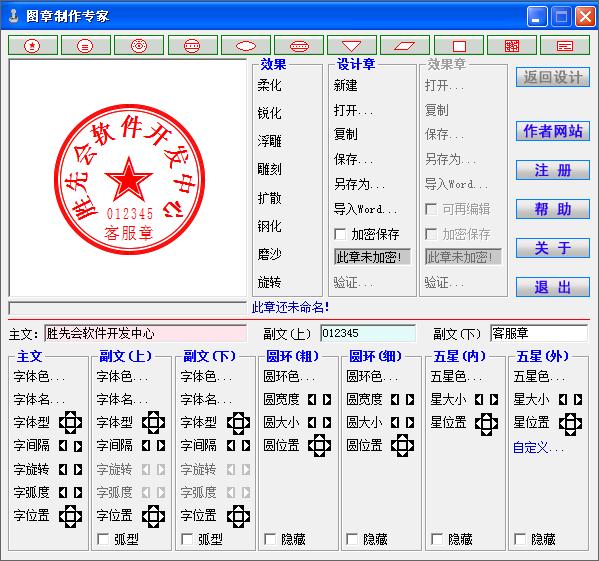Image resolution: width=599 pixels, height=561 pixels.
Task: Click 字位置 direction pad under 主文
Action: [71, 516]
